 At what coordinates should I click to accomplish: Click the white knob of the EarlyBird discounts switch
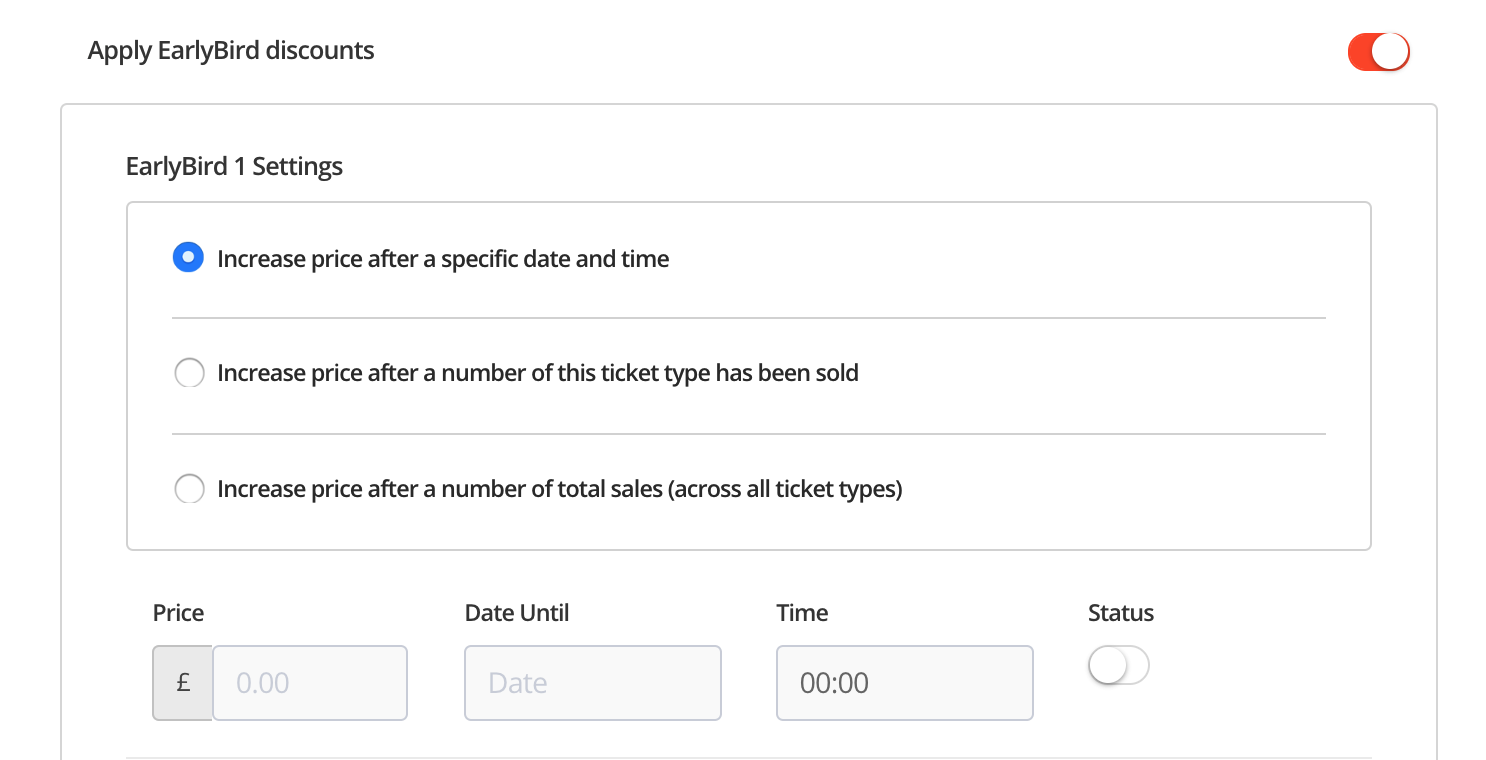click(x=1390, y=52)
